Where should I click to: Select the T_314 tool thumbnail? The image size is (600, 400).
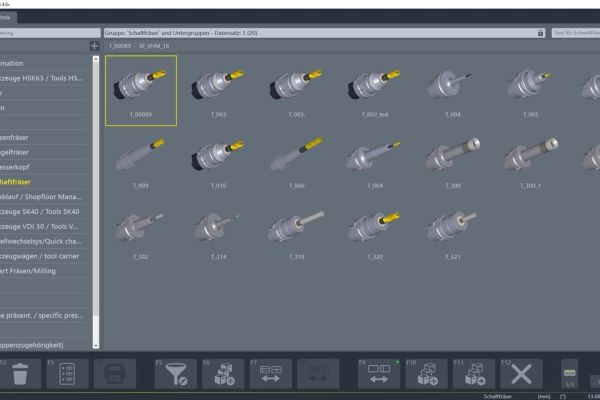point(218,233)
